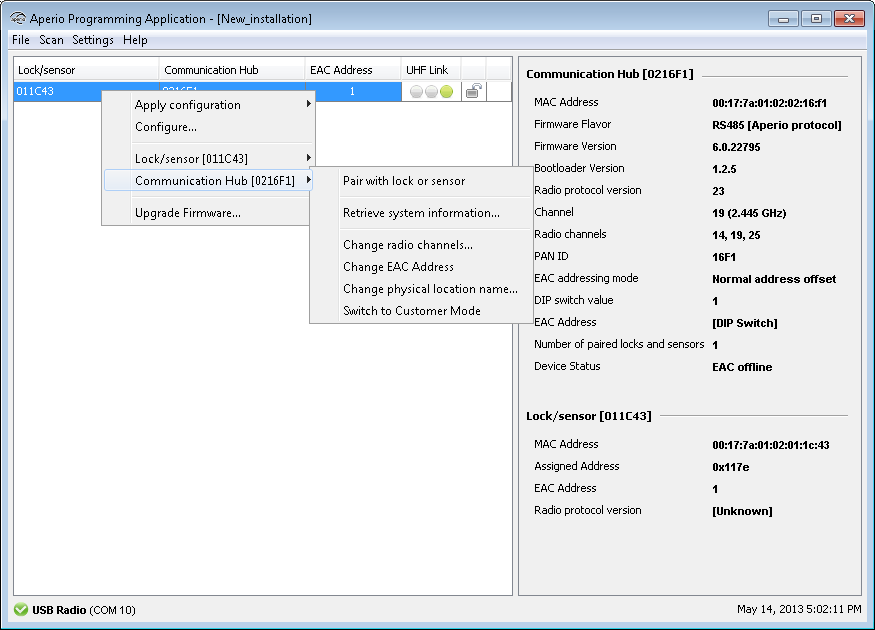Click the green UHF Link indicator light

click(x=446, y=92)
